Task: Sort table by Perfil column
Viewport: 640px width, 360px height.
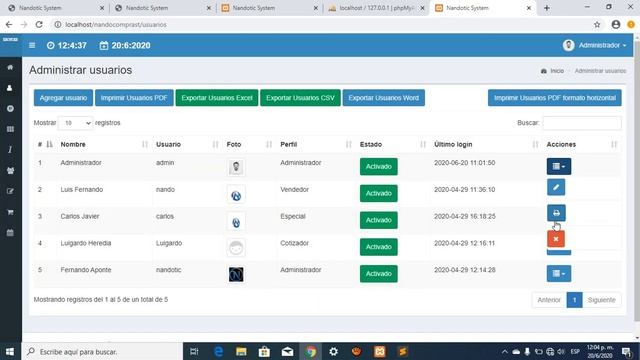Action: pyautogui.click(x=316, y=144)
